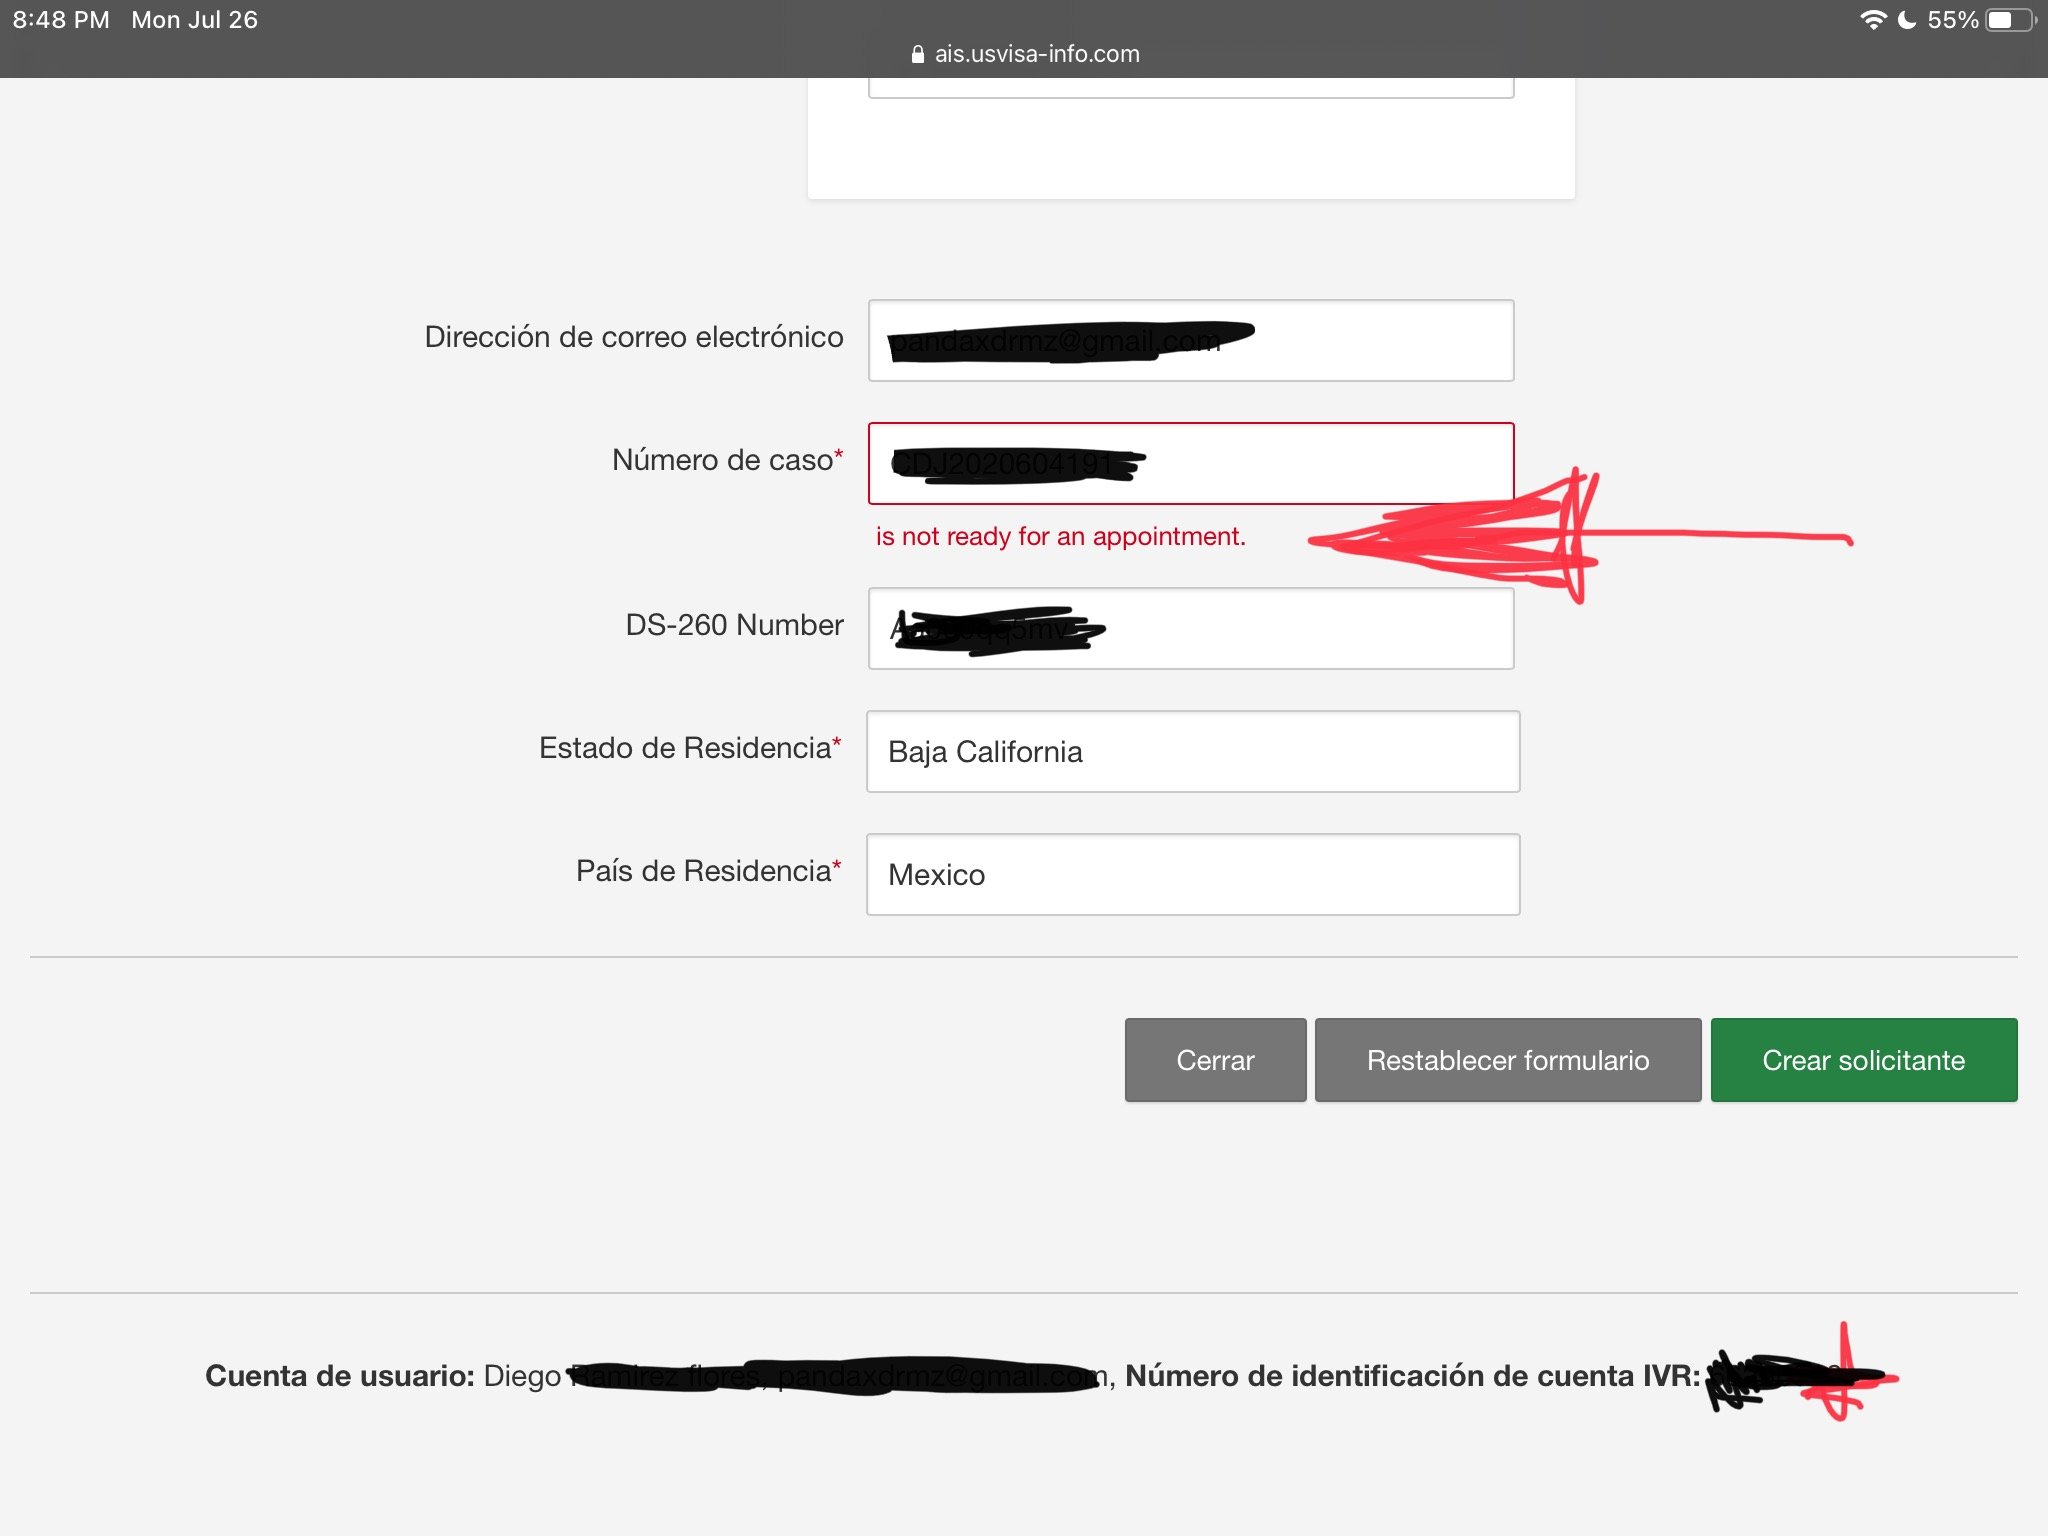Tap the battery indicator icon
The width and height of the screenshot is (2048, 1536).
tap(2009, 20)
